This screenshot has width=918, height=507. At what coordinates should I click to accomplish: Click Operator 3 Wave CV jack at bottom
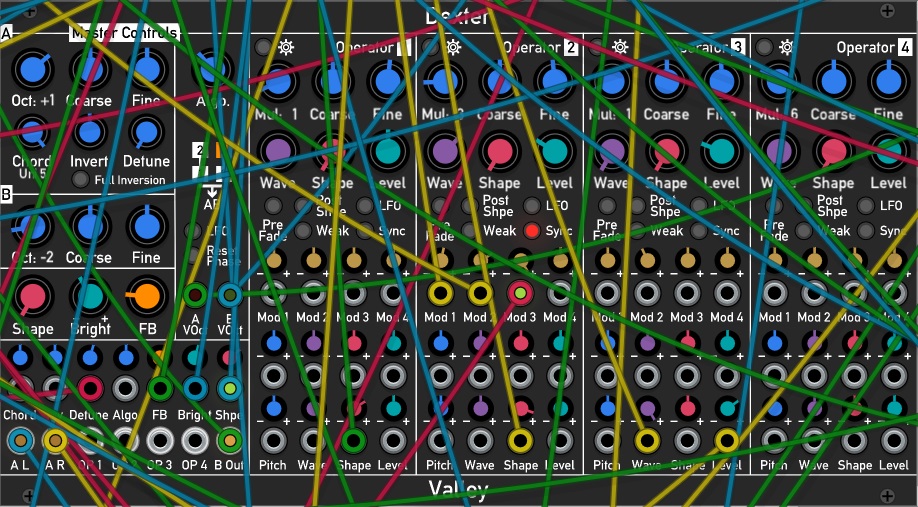(x=647, y=441)
